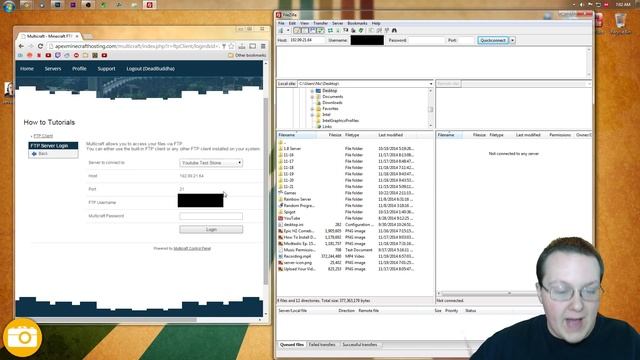The image size is (640, 360).
Task: Switch to the Queued files tab
Action: tap(292, 345)
